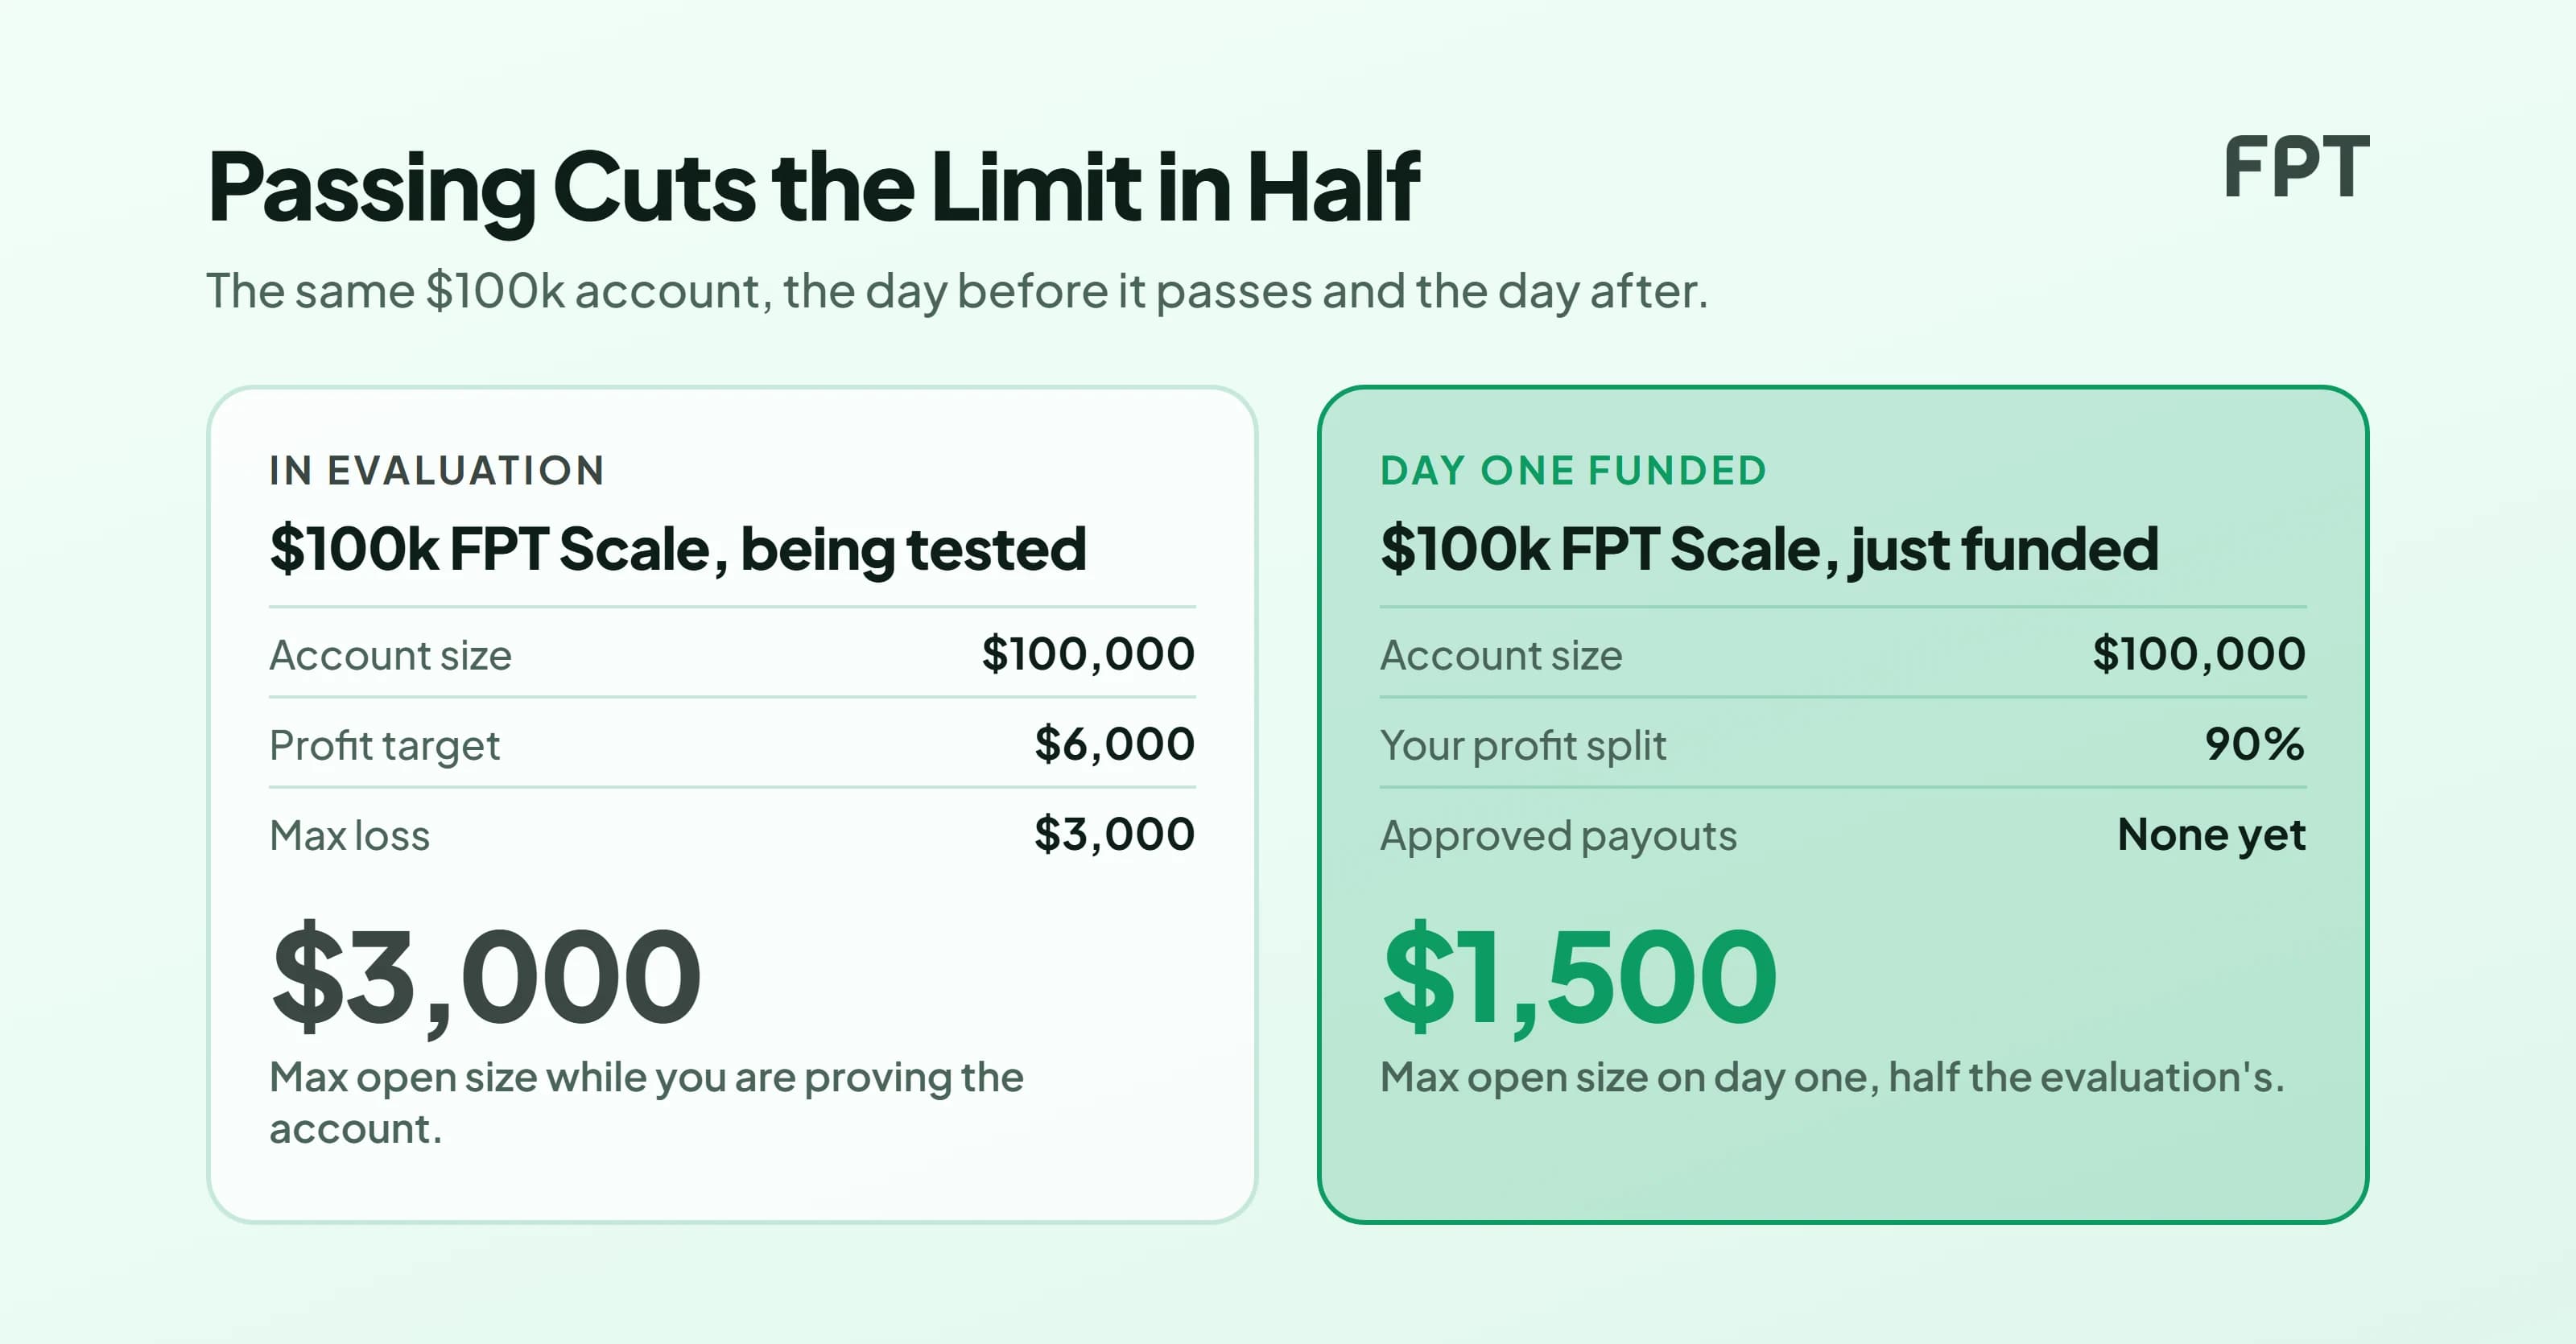Viewport: 2576px width, 1344px height.
Task: Click the evaluation card's Account size label
Action: pos(390,656)
